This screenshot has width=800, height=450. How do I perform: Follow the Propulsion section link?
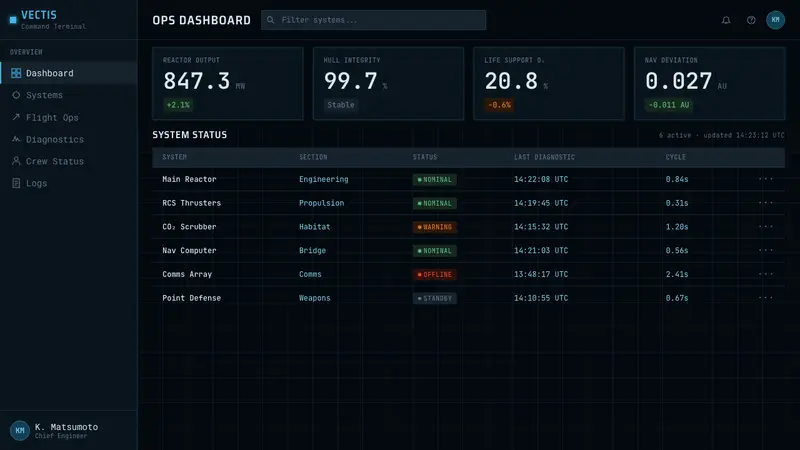(x=321, y=203)
